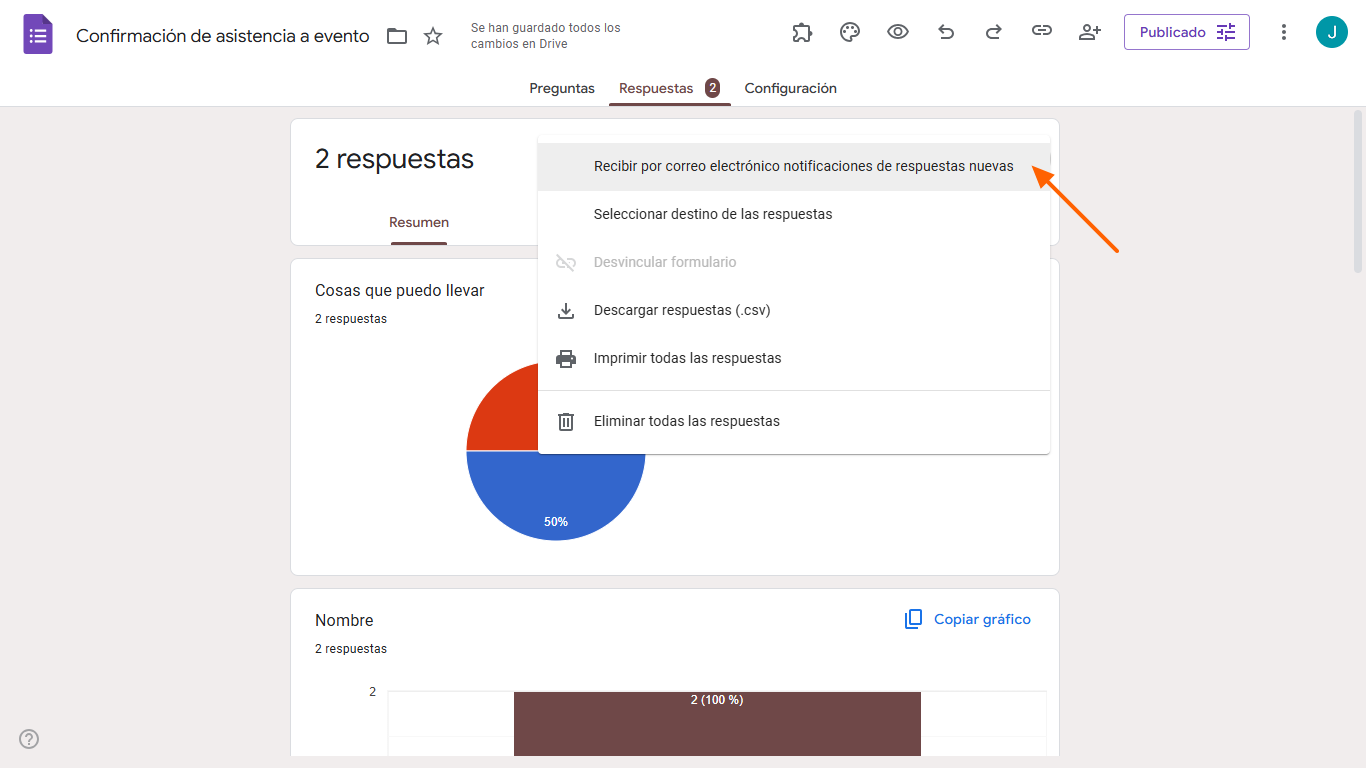Star the form next to its title
This screenshot has width=1366, height=768.
pyautogui.click(x=433, y=35)
